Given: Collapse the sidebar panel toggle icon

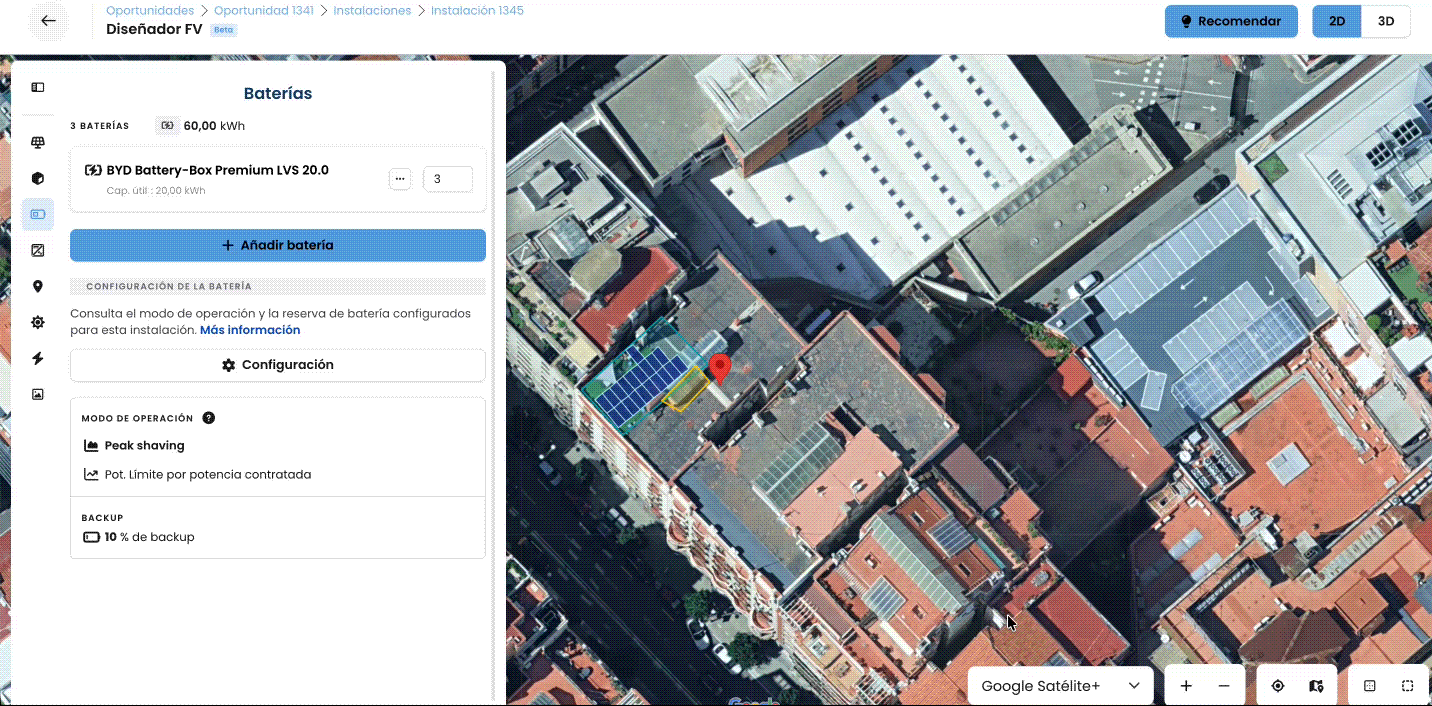Looking at the screenshot, I should [38, 87].
